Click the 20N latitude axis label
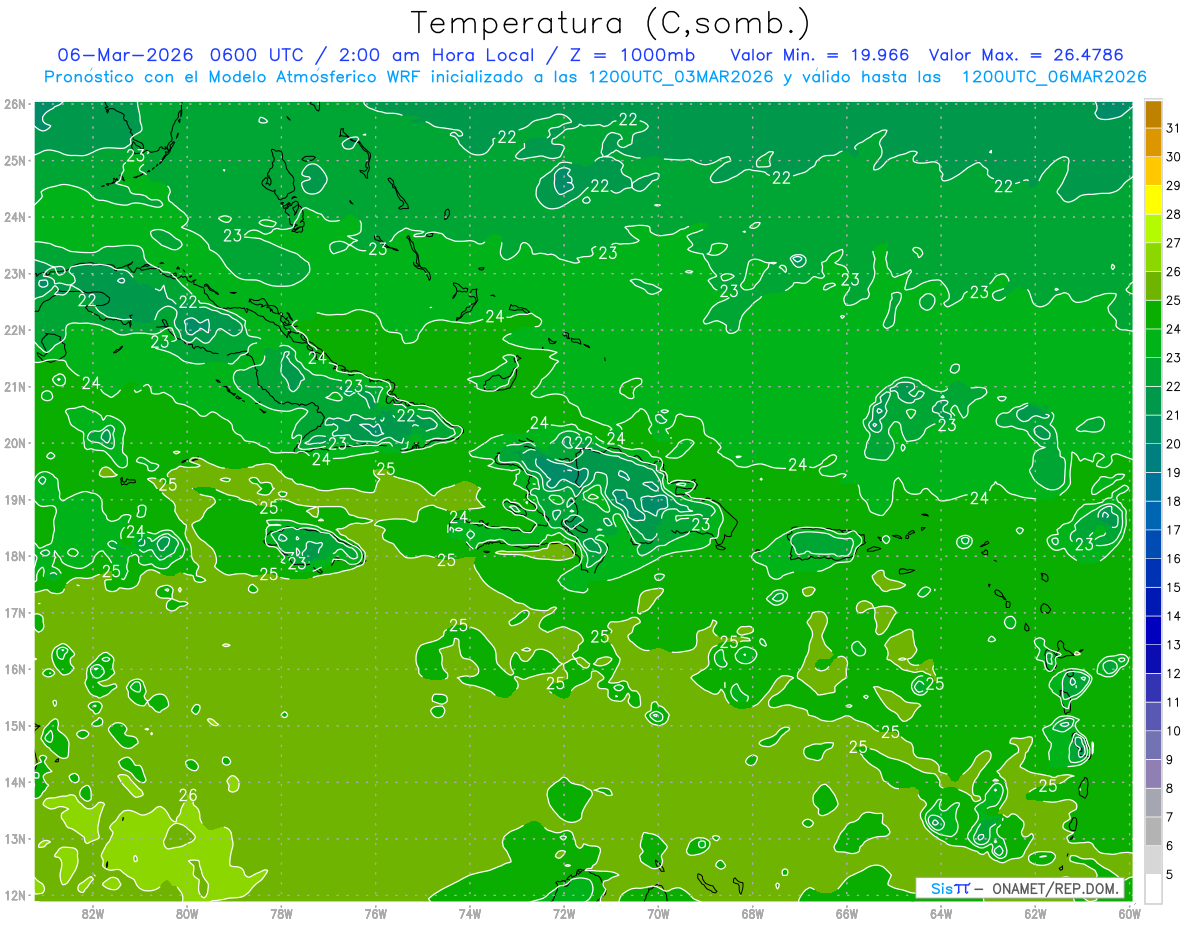The height and width of the screenshot is (927, 1200). 14,443
